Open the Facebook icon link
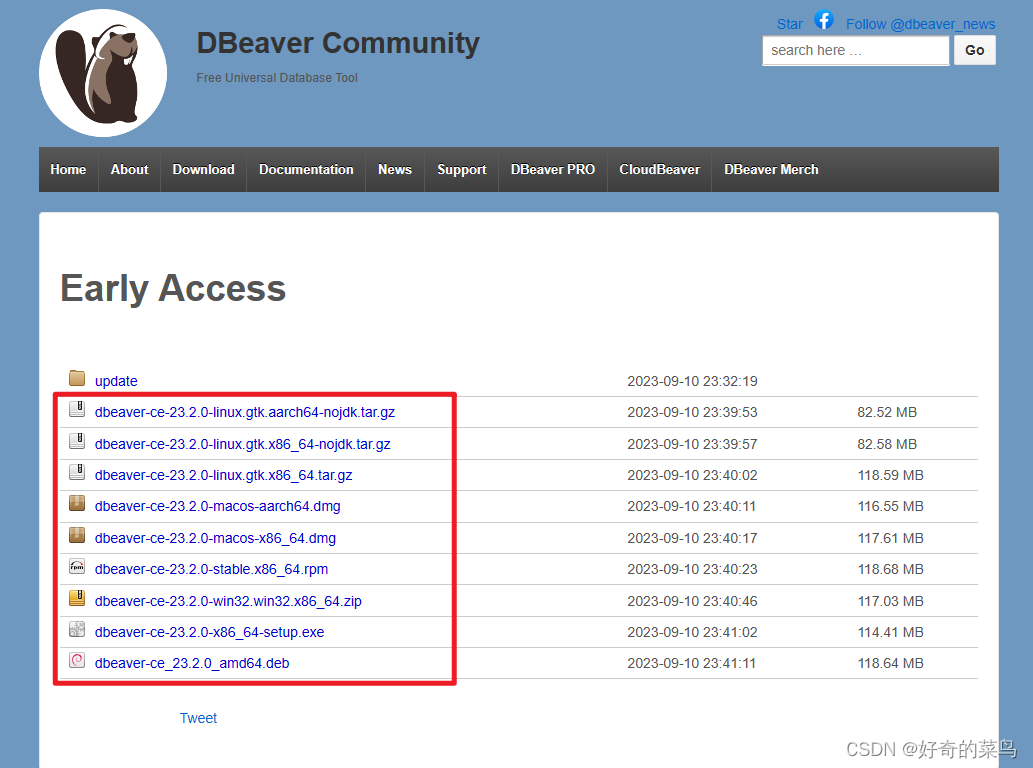 coord(824,20)
